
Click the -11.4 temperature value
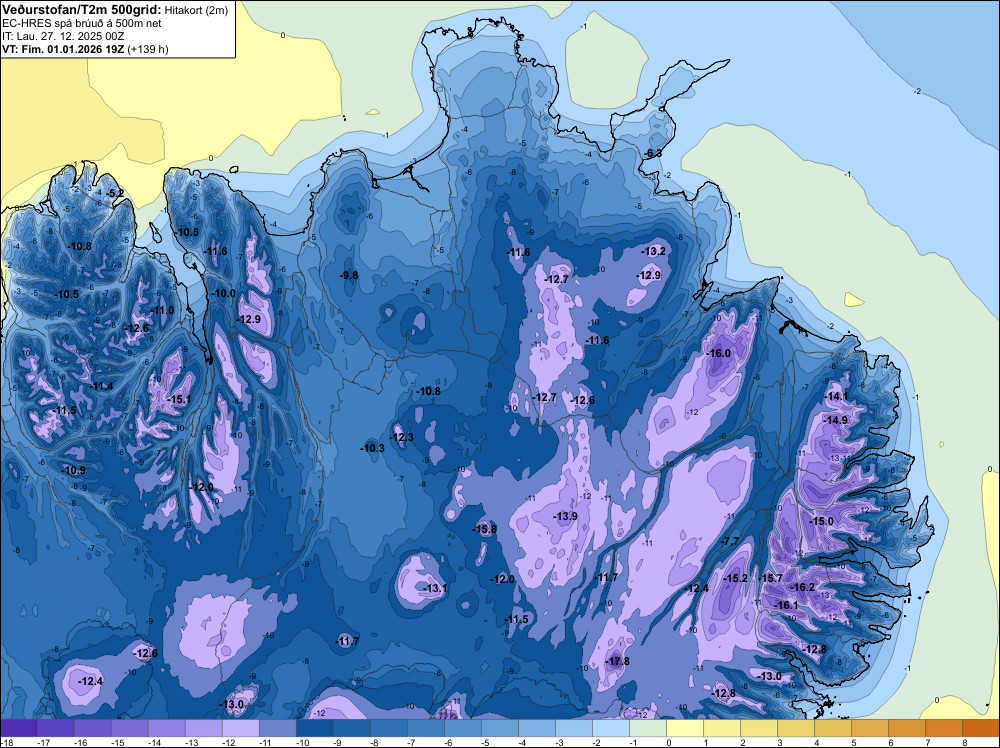tap(101, 386)
